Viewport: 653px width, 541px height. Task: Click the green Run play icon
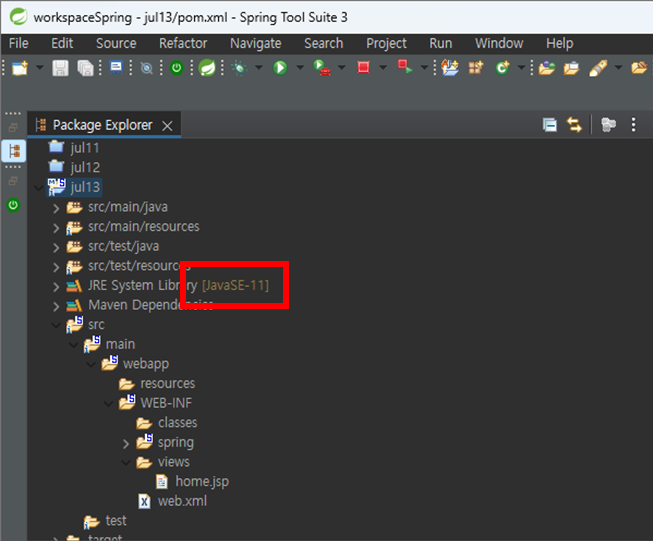pos(280,67)
